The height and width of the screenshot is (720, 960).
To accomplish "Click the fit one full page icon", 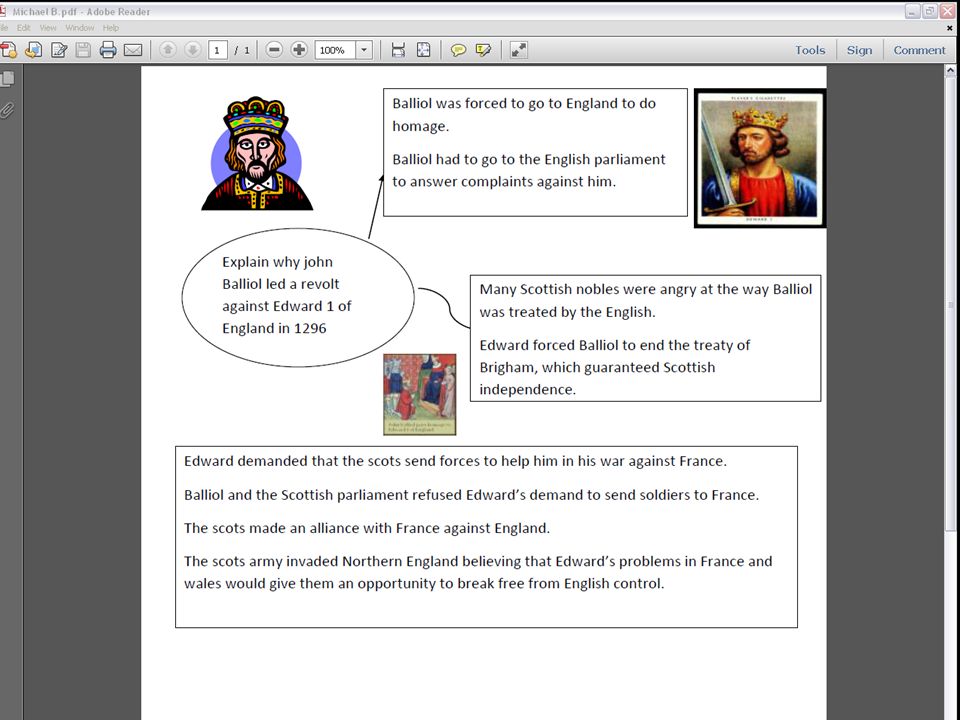I will [x=424, y=50].
